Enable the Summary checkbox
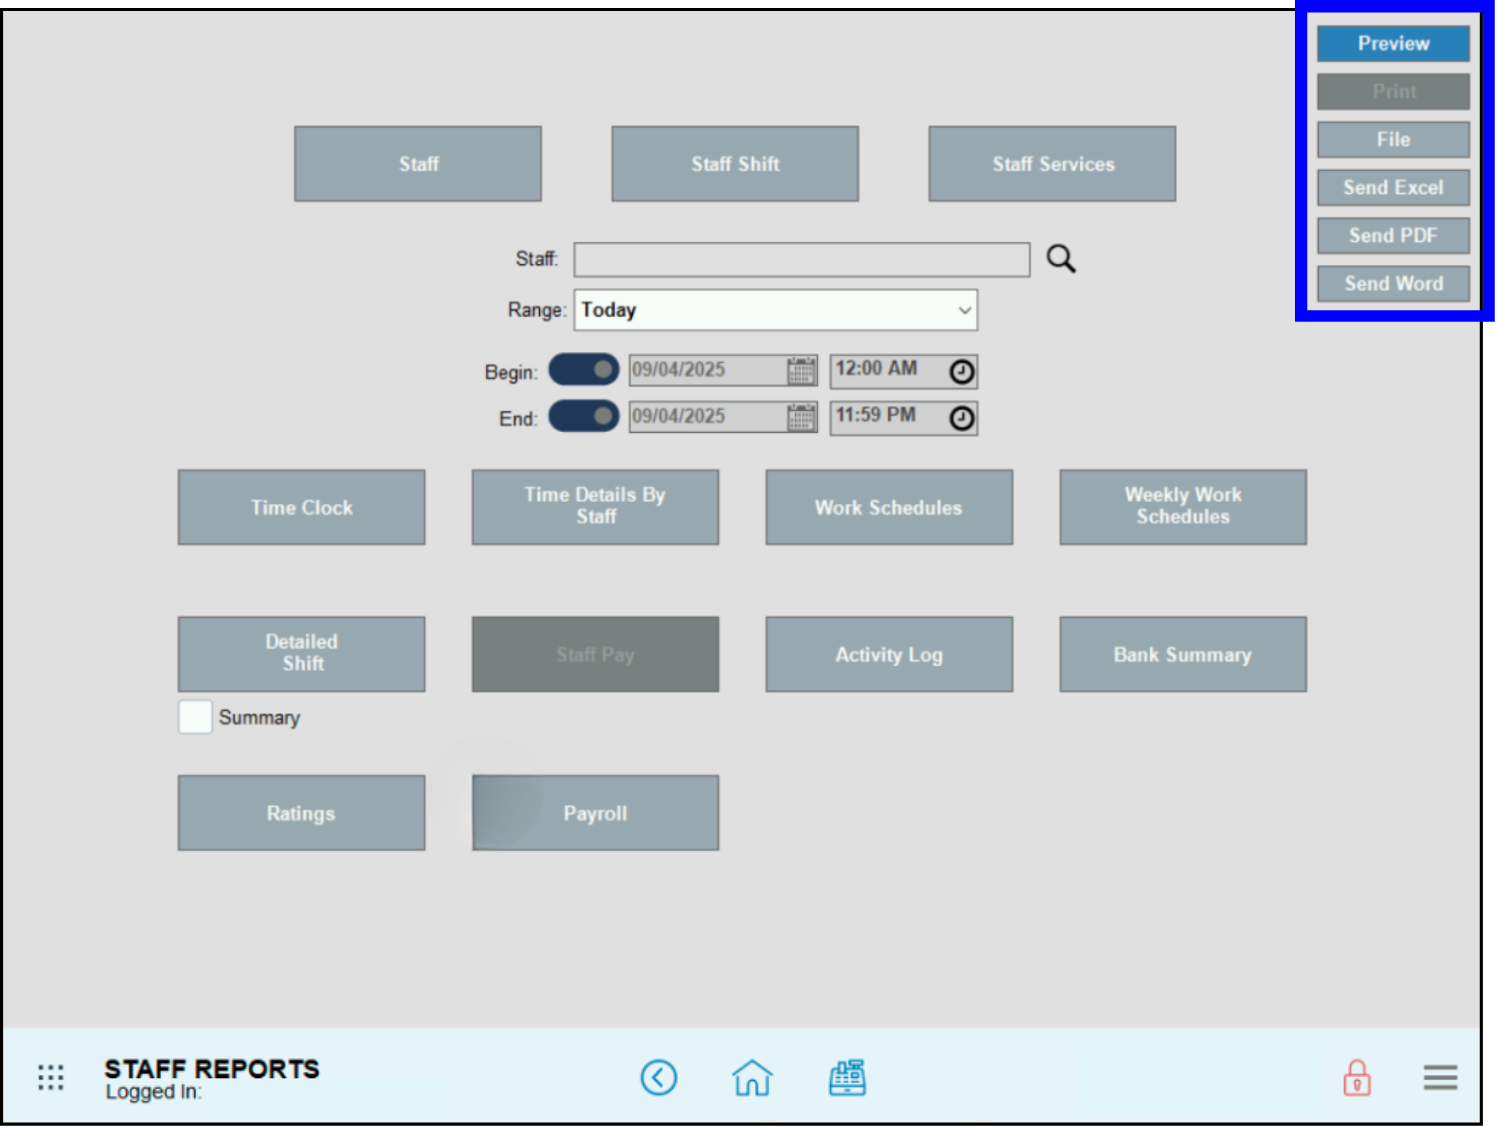Image resolution: width=1497 pixels, height=1128 pixels. pyautogui.click(x=195, y=717)
